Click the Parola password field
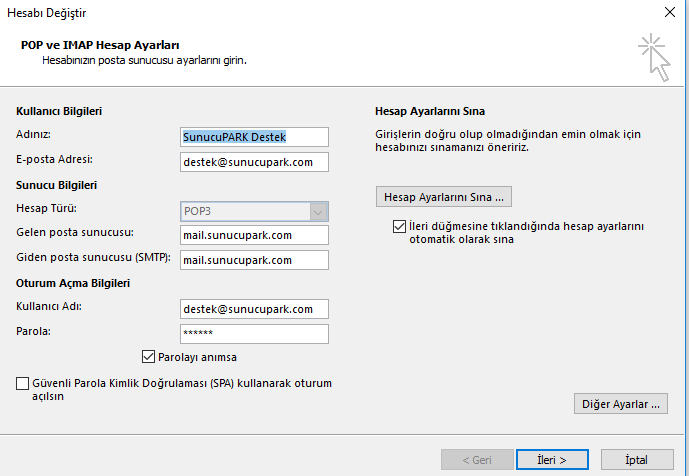Viewport: 689px width, 476px height. click(x=254, y=334)
